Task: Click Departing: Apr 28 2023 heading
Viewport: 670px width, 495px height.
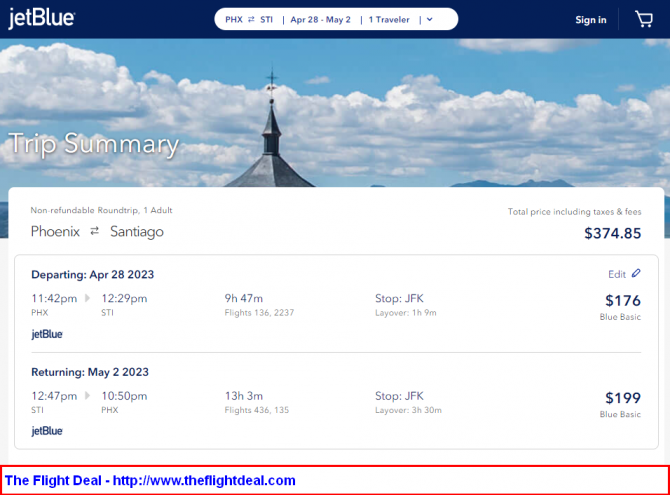Action: point(93,274)
